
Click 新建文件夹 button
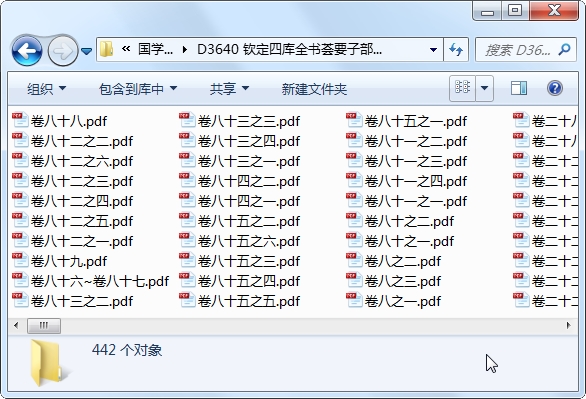pyautogui.click(x=314, y=89)
